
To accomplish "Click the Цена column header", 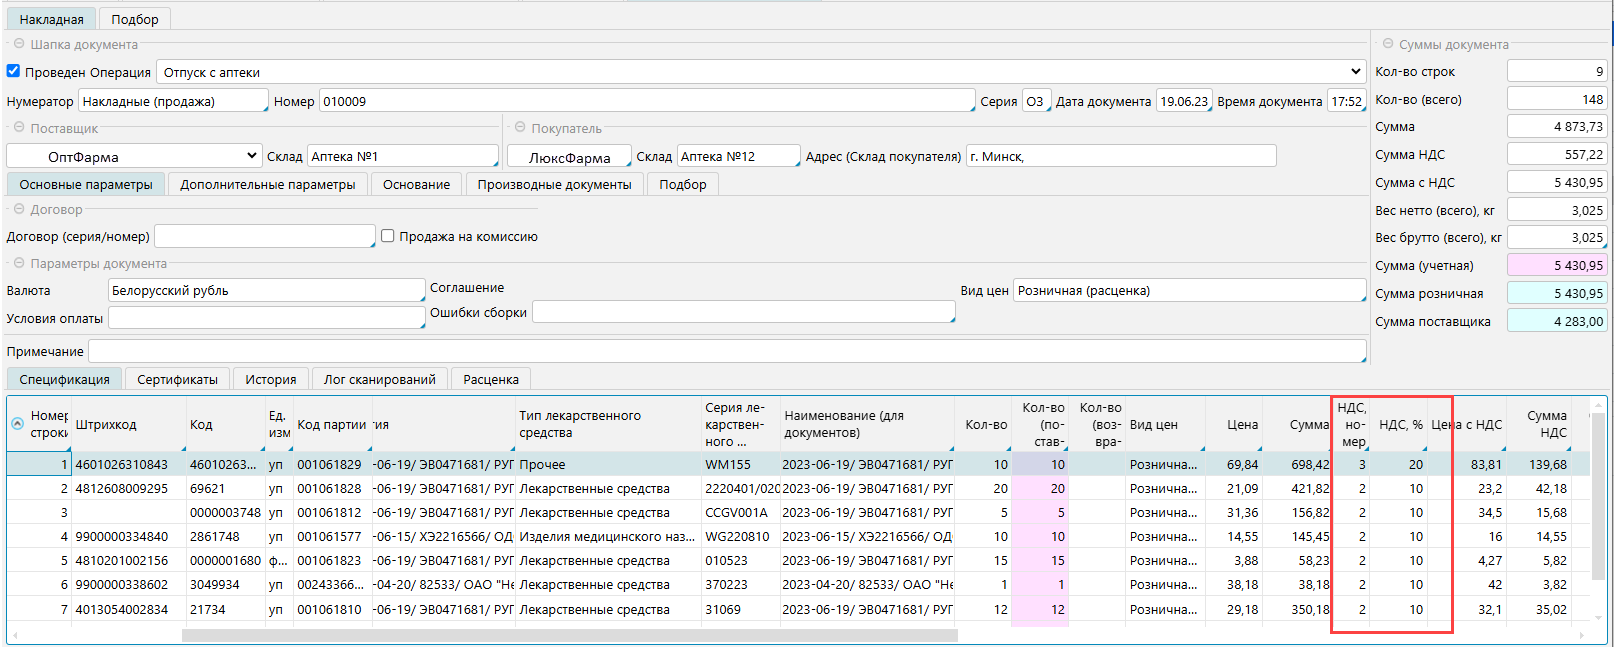I will [1242, 425].
